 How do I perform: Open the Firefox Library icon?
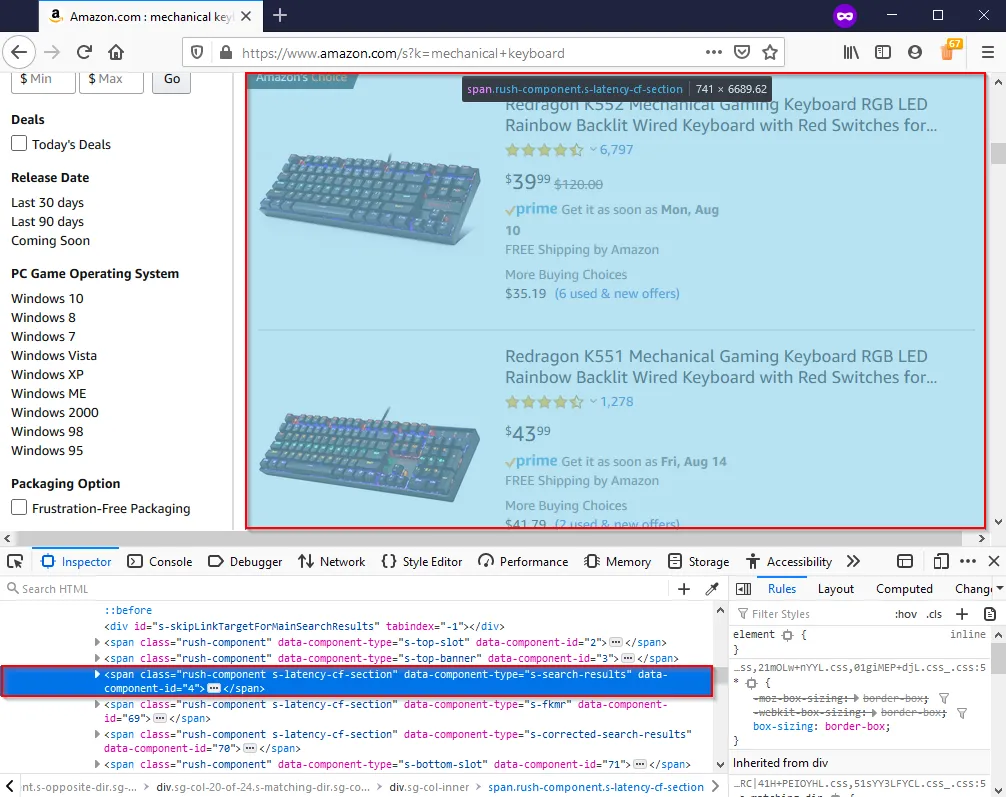[849, 52]
